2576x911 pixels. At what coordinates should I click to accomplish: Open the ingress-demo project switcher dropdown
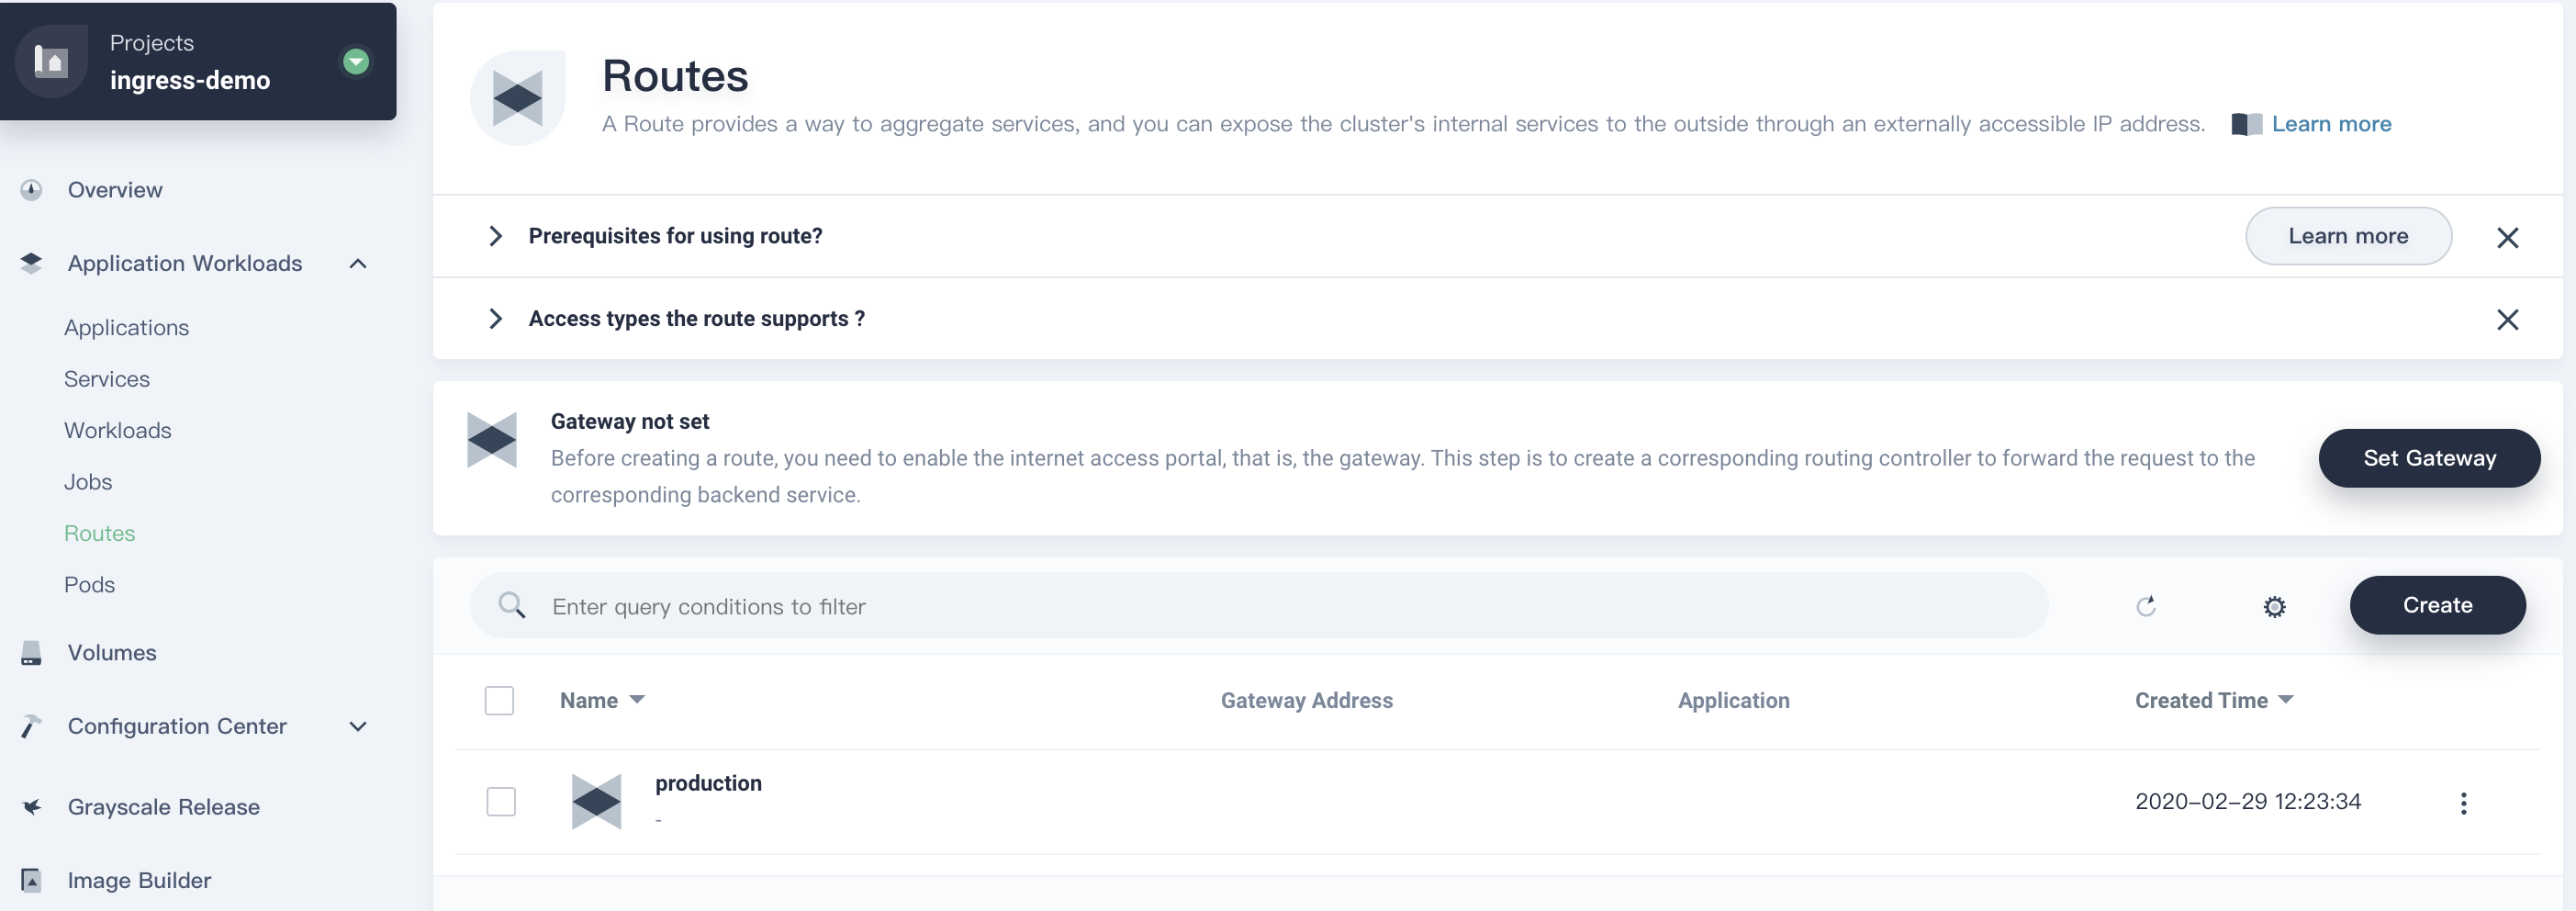pos(356,62)
